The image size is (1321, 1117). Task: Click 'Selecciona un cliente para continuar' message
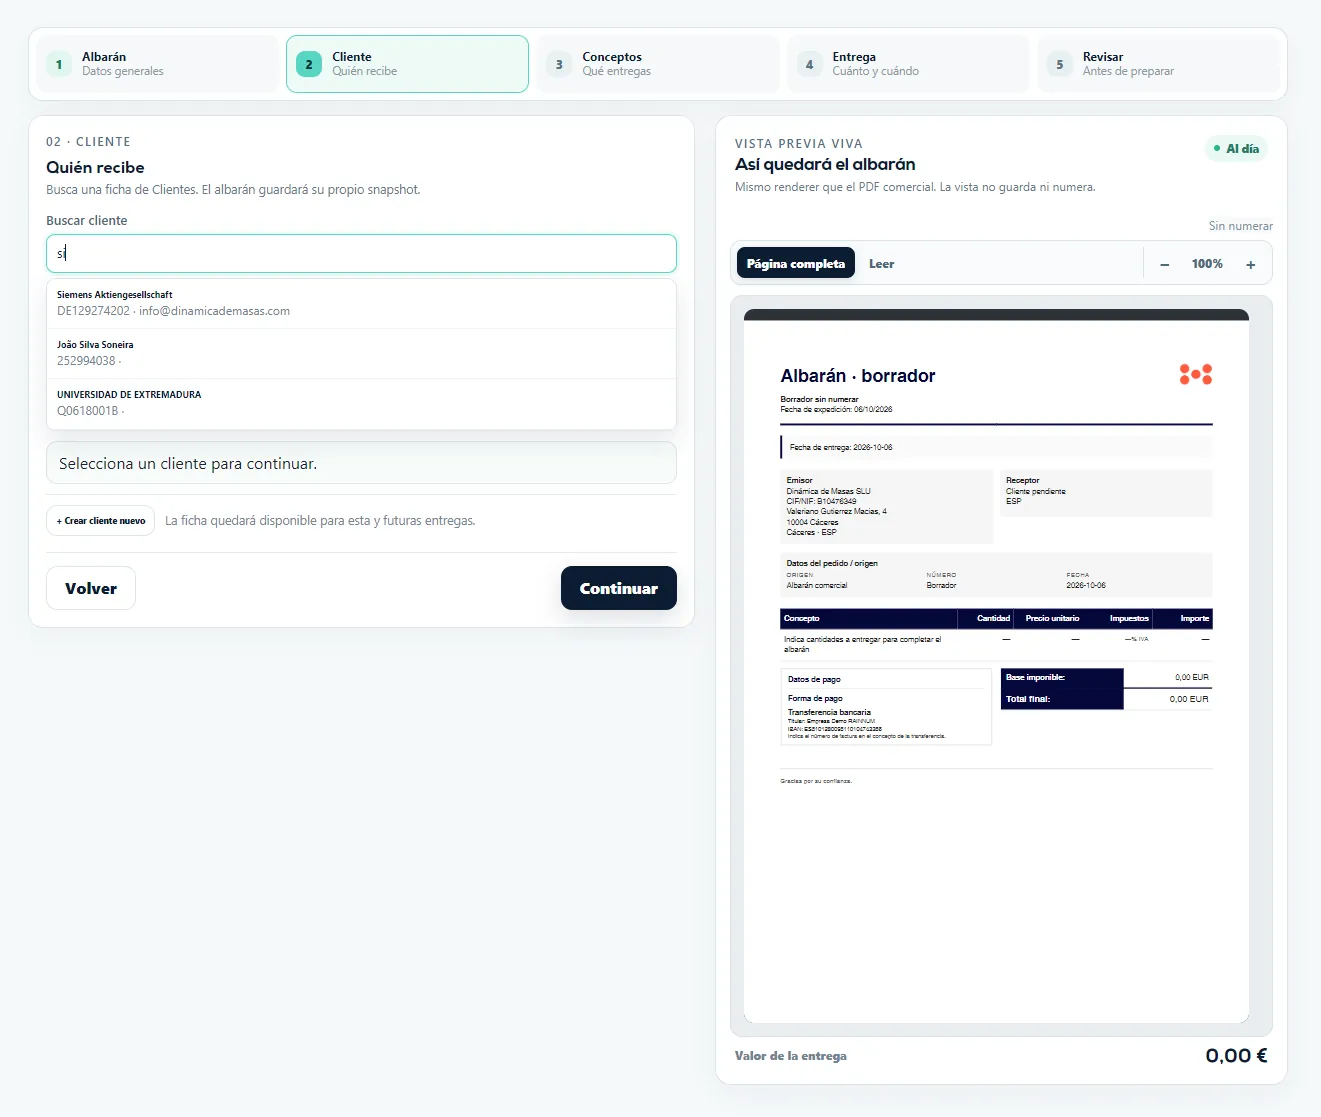[361, 464]
